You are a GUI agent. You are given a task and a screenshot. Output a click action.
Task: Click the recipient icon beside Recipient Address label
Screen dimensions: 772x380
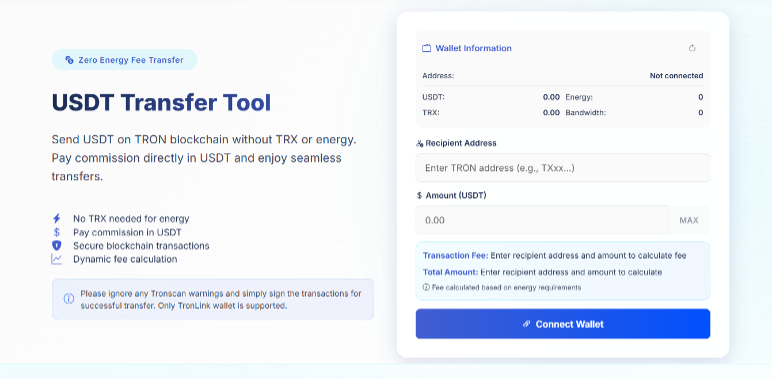click(x=419, y=143)
